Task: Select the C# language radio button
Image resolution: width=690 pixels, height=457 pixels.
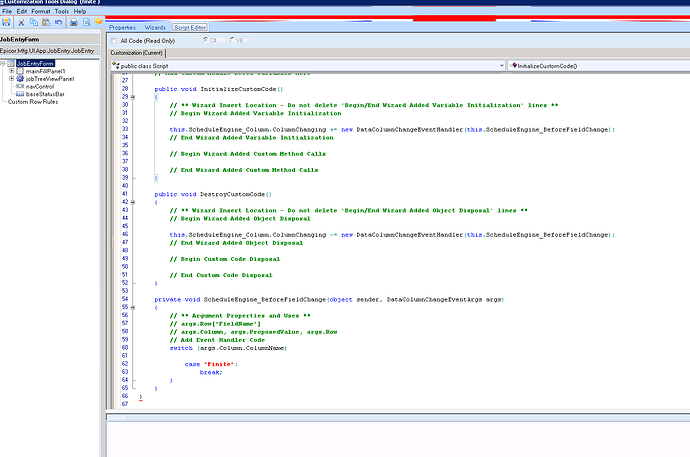Action: [x=206, y=40]
